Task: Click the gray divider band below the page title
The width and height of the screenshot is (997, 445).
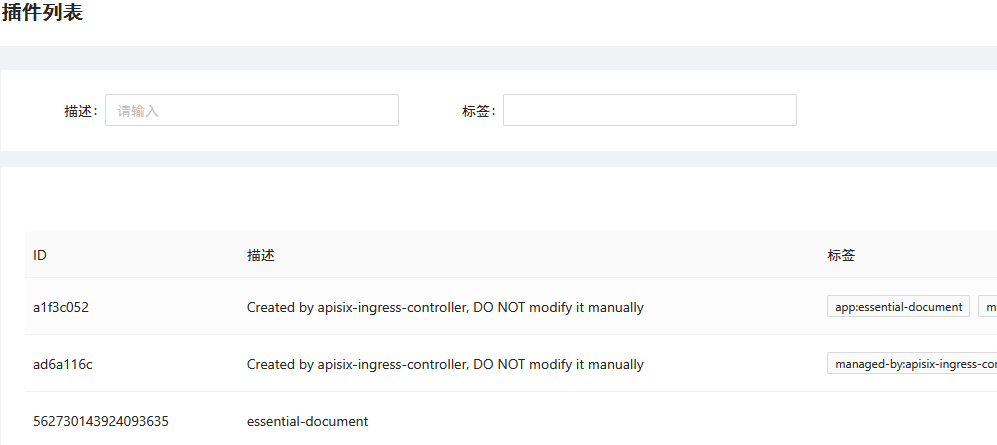Action: (x=500, y=58)
